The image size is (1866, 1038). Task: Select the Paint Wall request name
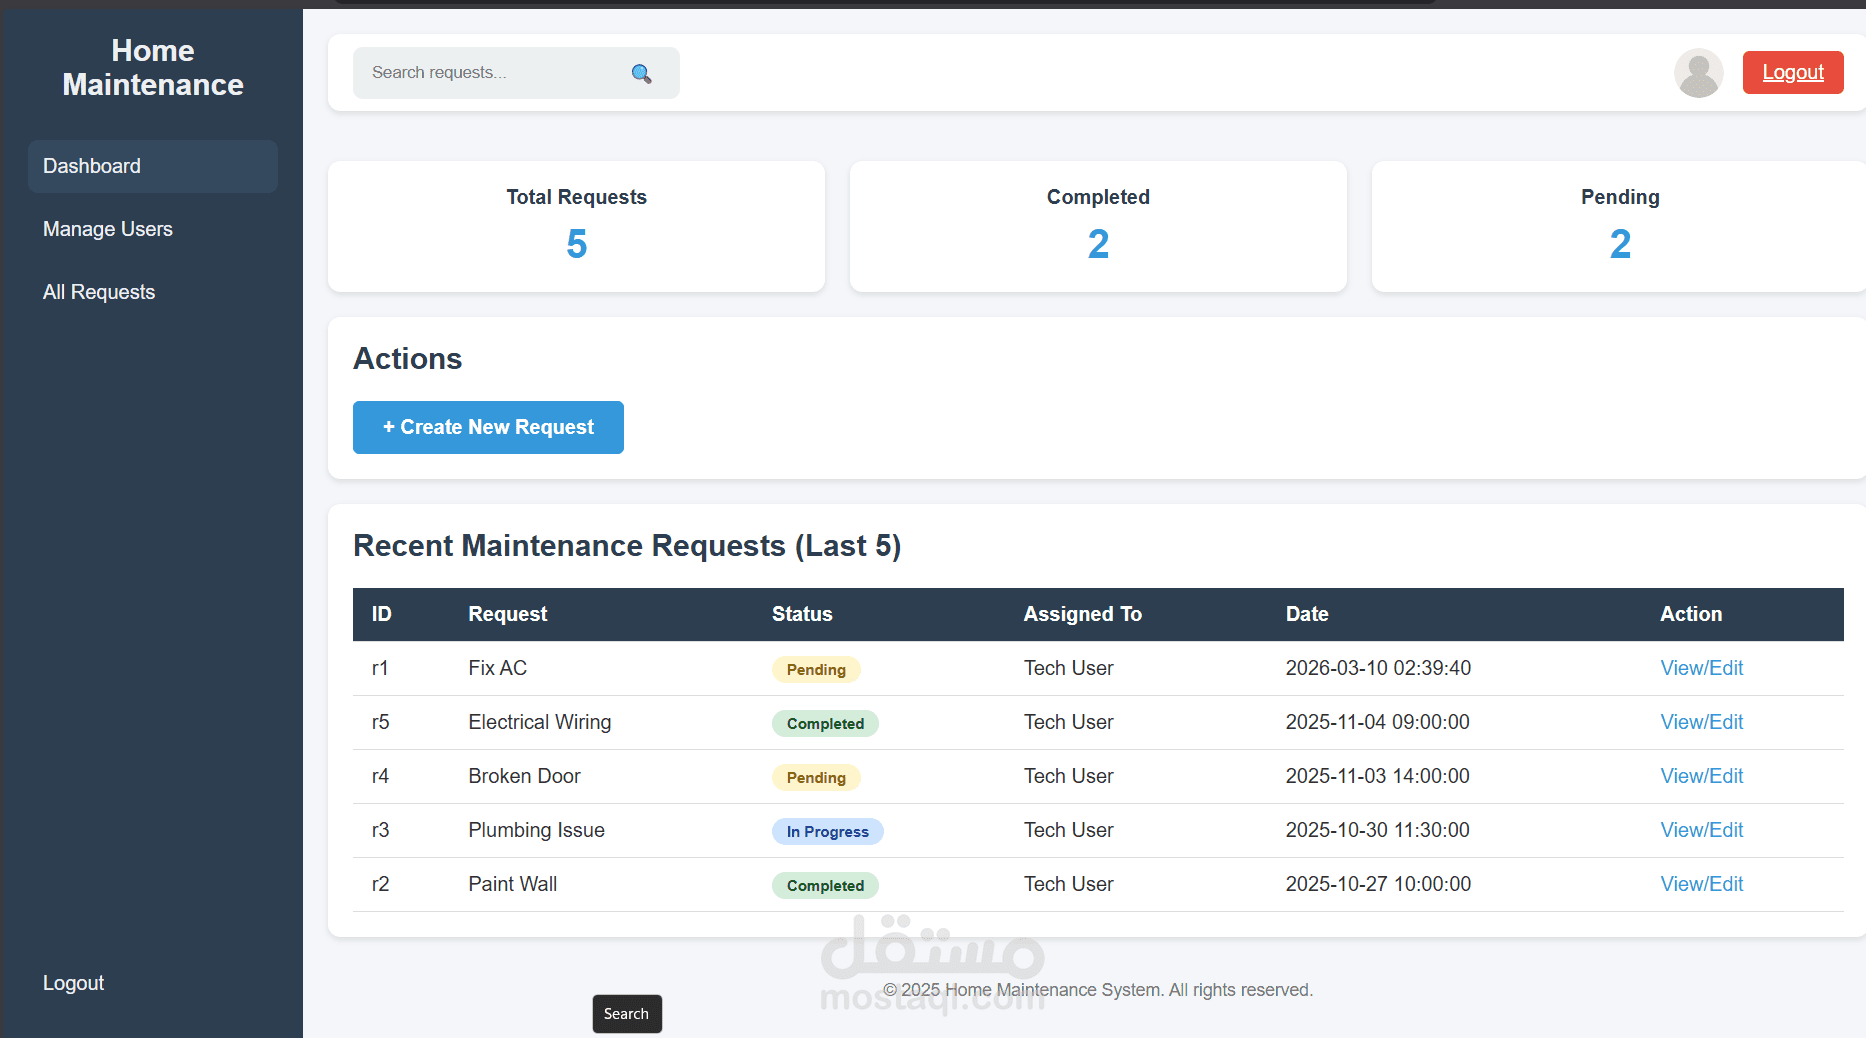[513, 884]
